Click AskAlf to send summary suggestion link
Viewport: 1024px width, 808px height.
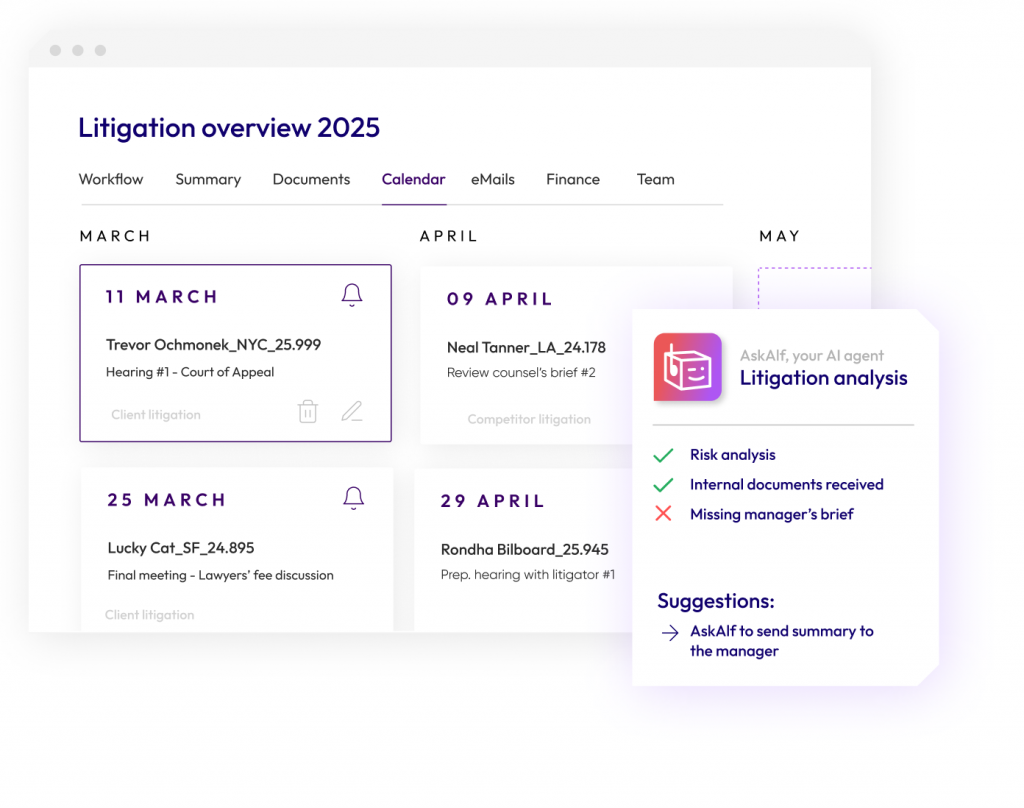781,641
